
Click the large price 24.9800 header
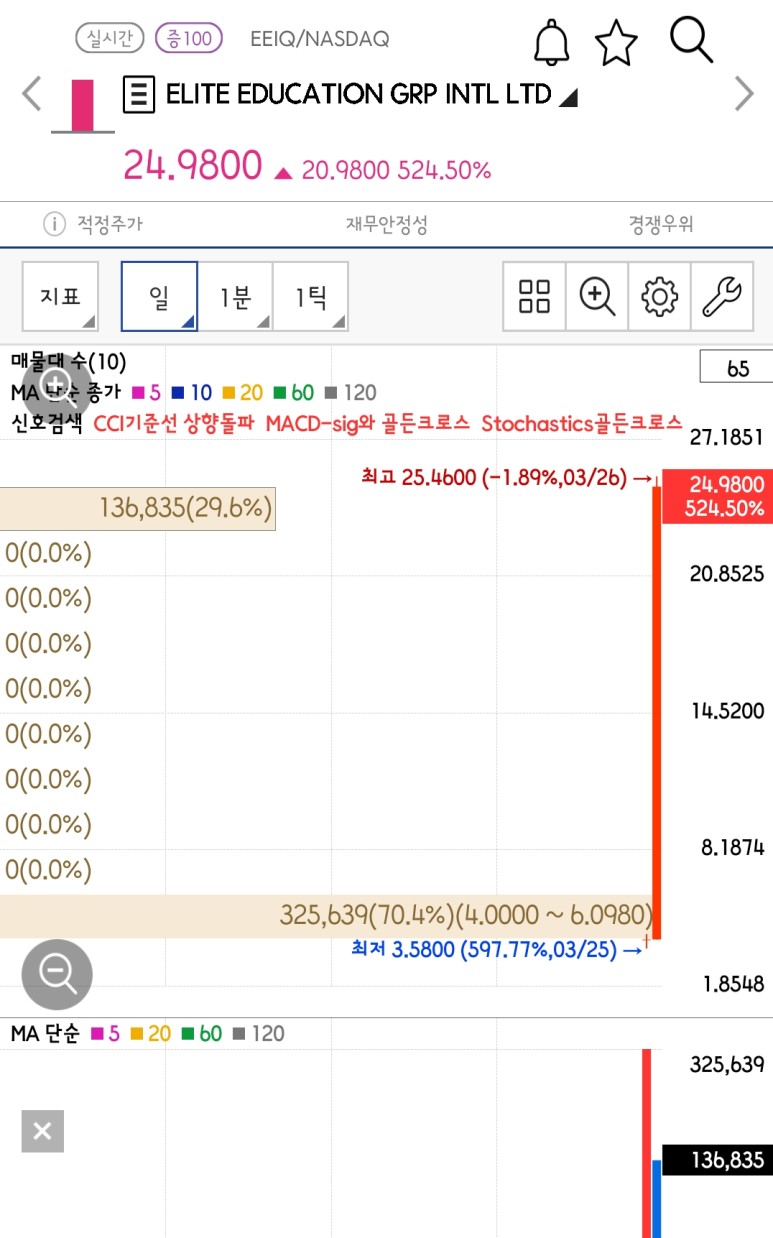click(x=192, y=166)
